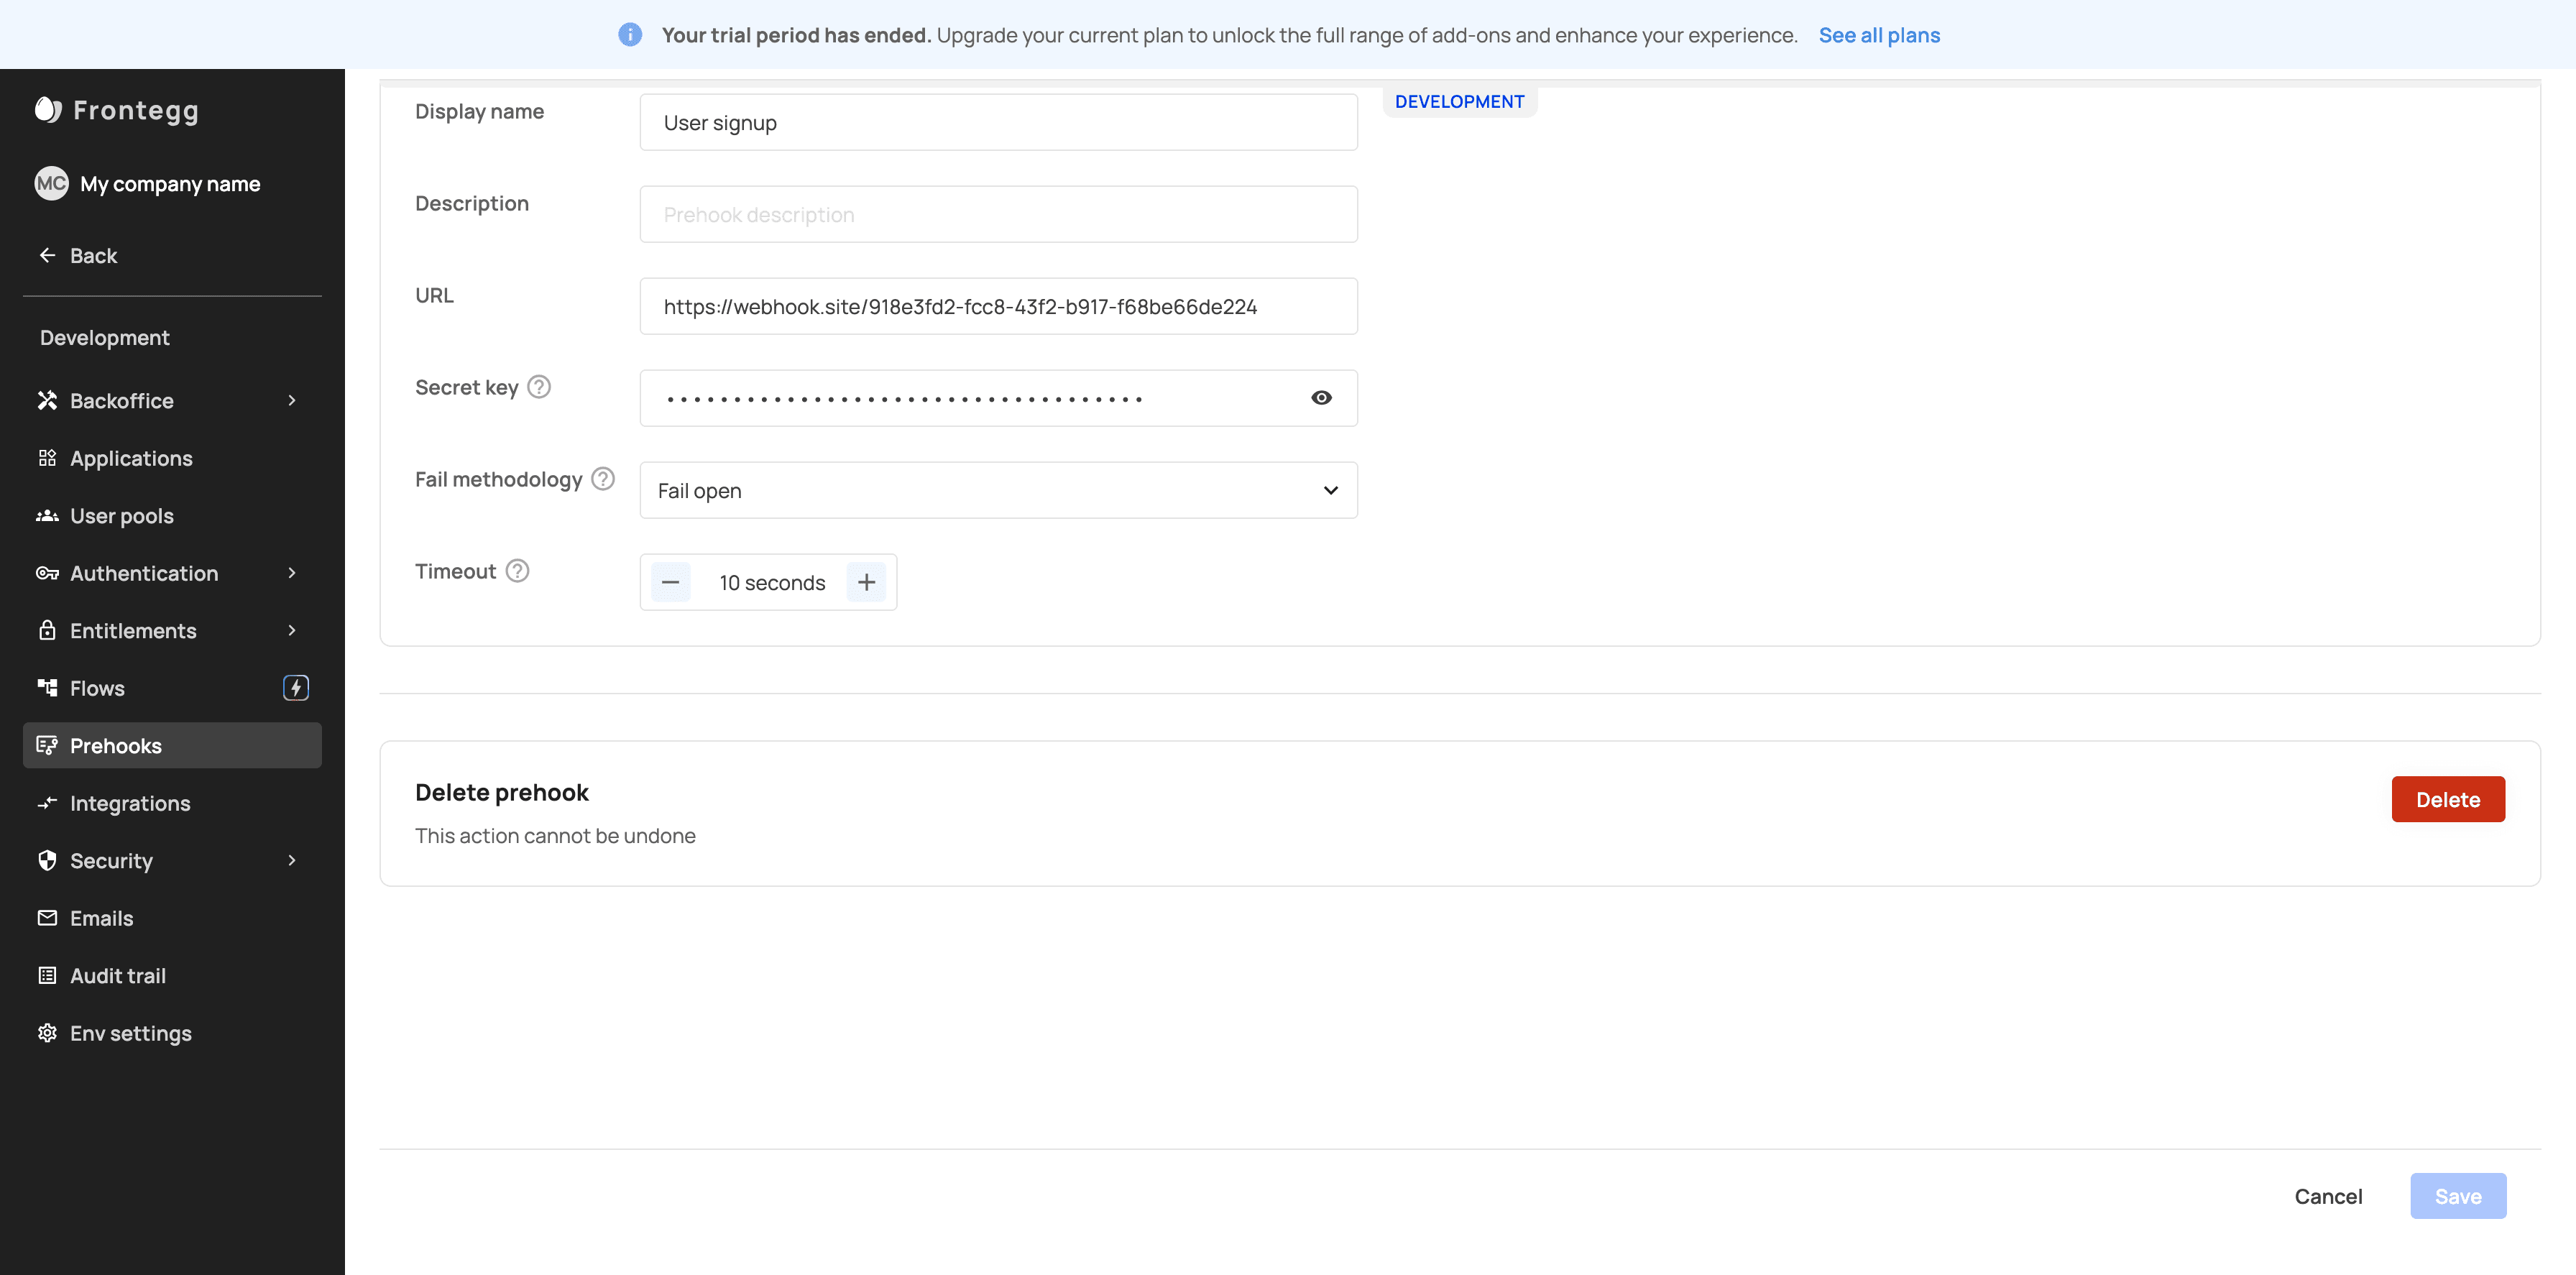This screenshot has width=2576, height=1275.
Task: Click My company name in sidebar
Action: pos(170,184)
